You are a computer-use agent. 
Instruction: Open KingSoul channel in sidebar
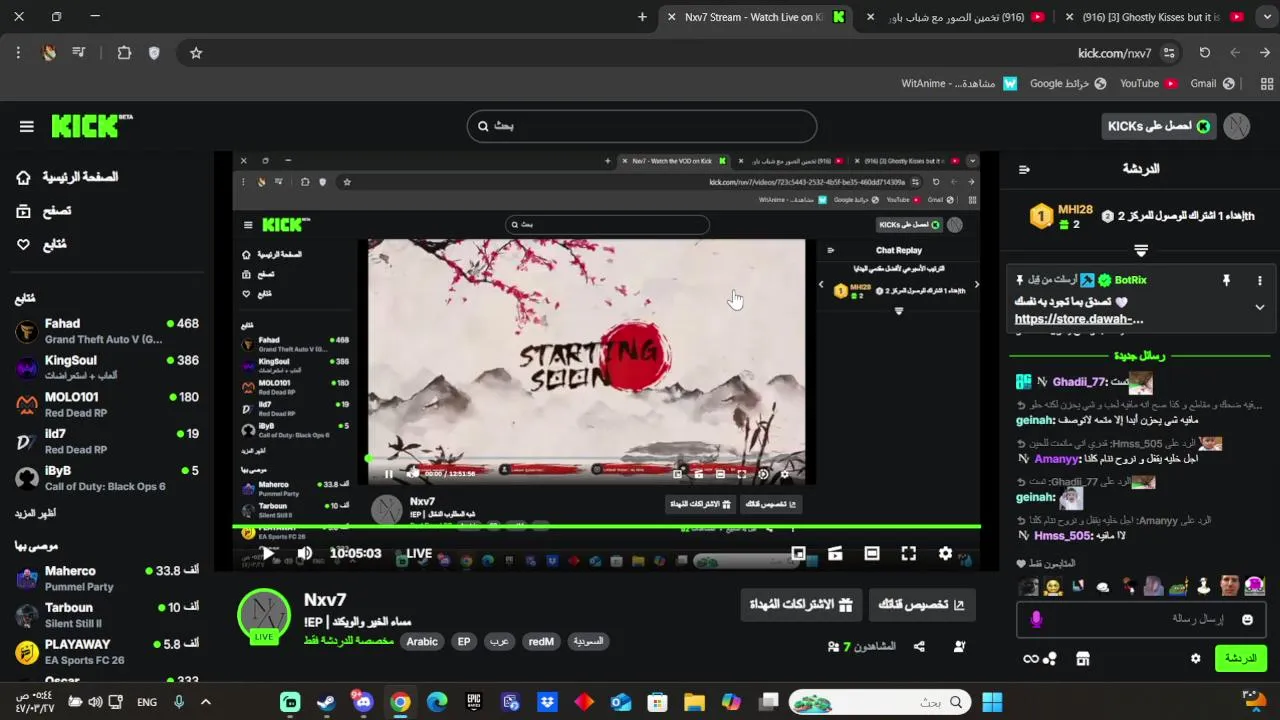point(107,367)
